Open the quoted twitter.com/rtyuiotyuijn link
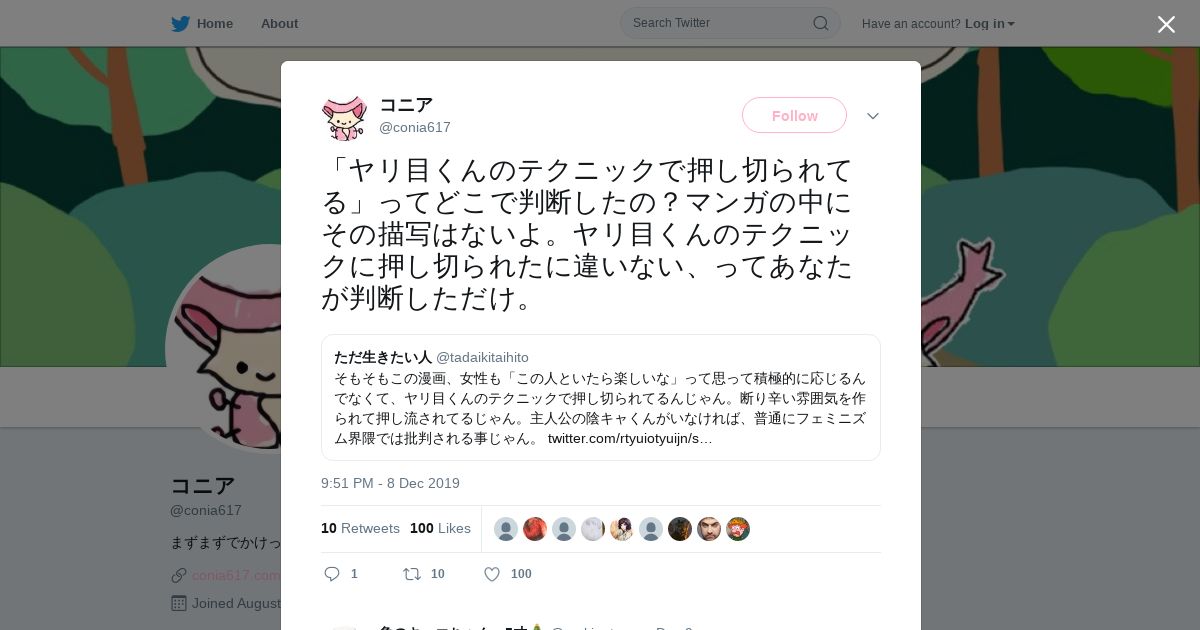Image resolution: width=1200 pixels, height=630 pixels. click(630, 438)
